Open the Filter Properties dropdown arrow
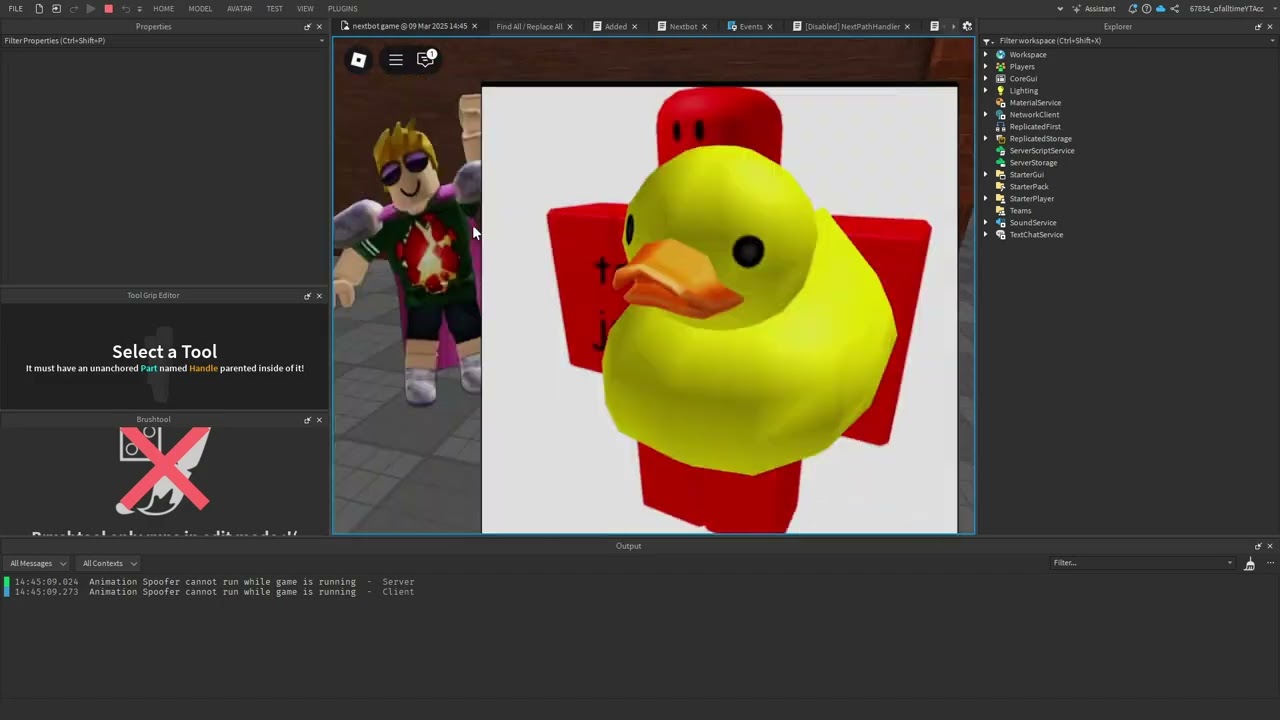Image resolution: width=1280 pixels, height=720 pixels. [x=322, y=41]
